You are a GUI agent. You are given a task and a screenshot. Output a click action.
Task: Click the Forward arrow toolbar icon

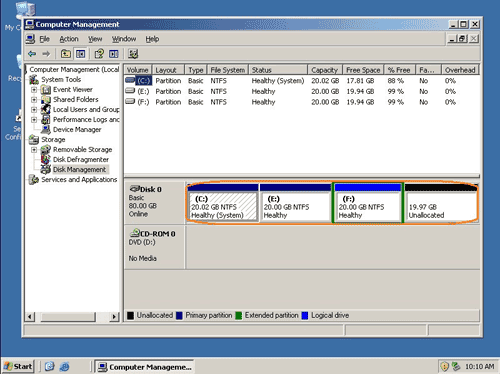pos(46,54)
